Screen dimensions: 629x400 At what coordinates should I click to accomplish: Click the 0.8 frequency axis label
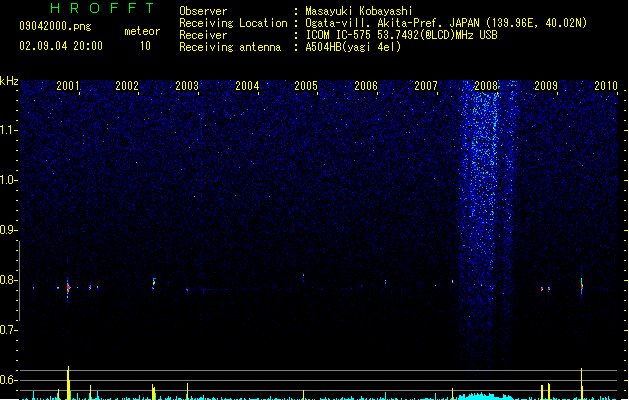click(8, 280)
